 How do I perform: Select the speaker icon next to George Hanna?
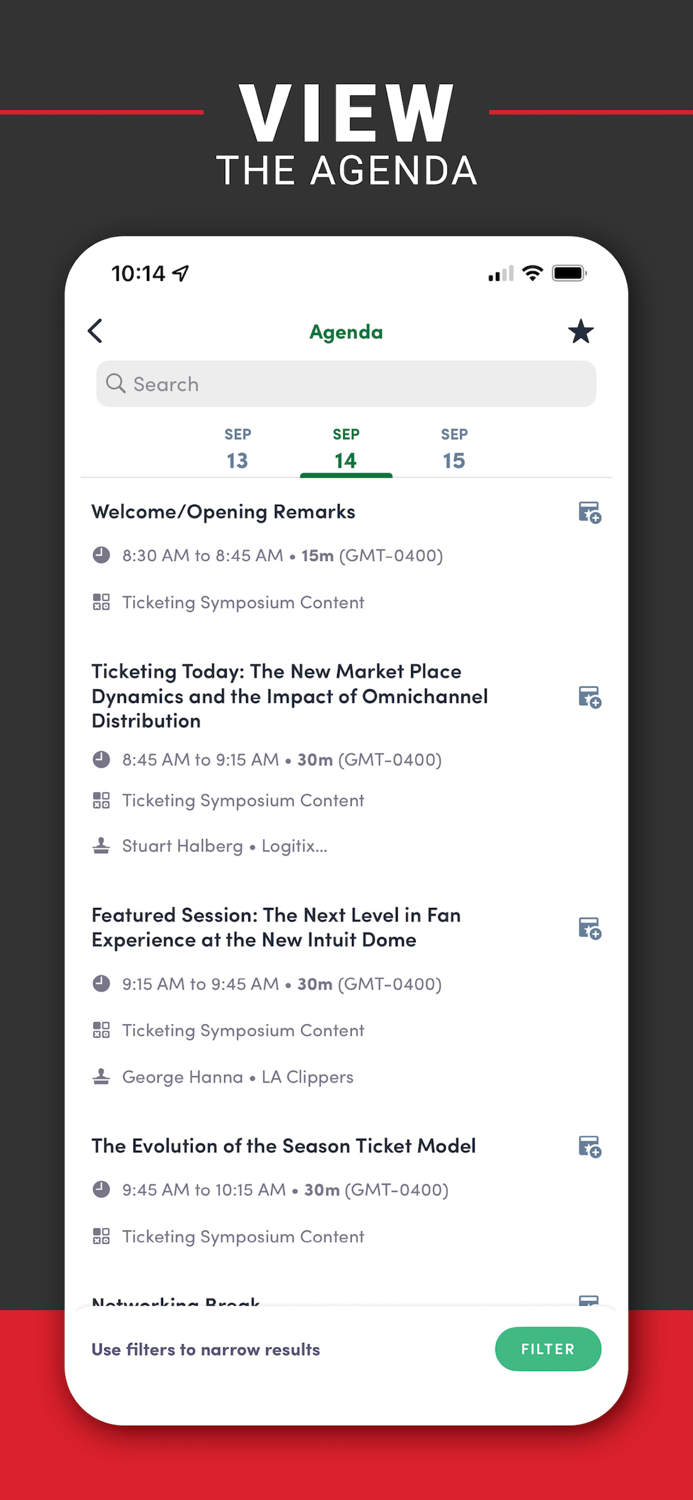coord(101,1077)
